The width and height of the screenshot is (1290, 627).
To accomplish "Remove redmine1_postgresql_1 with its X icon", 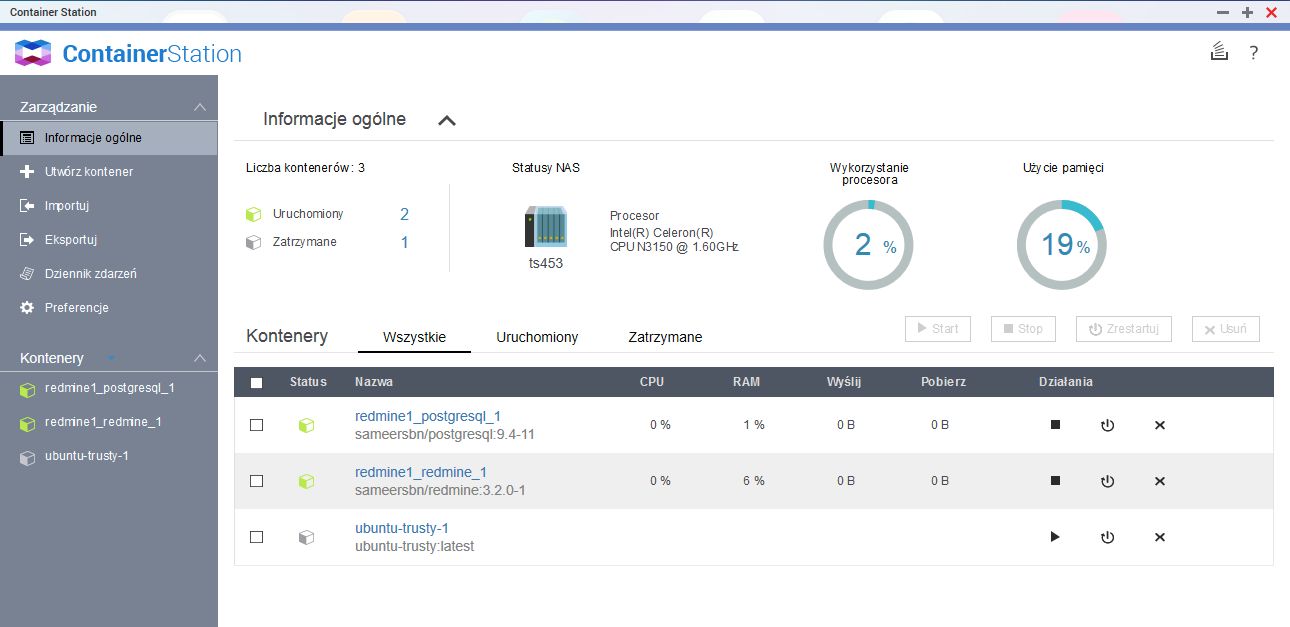I will [x=1160, y=425].
